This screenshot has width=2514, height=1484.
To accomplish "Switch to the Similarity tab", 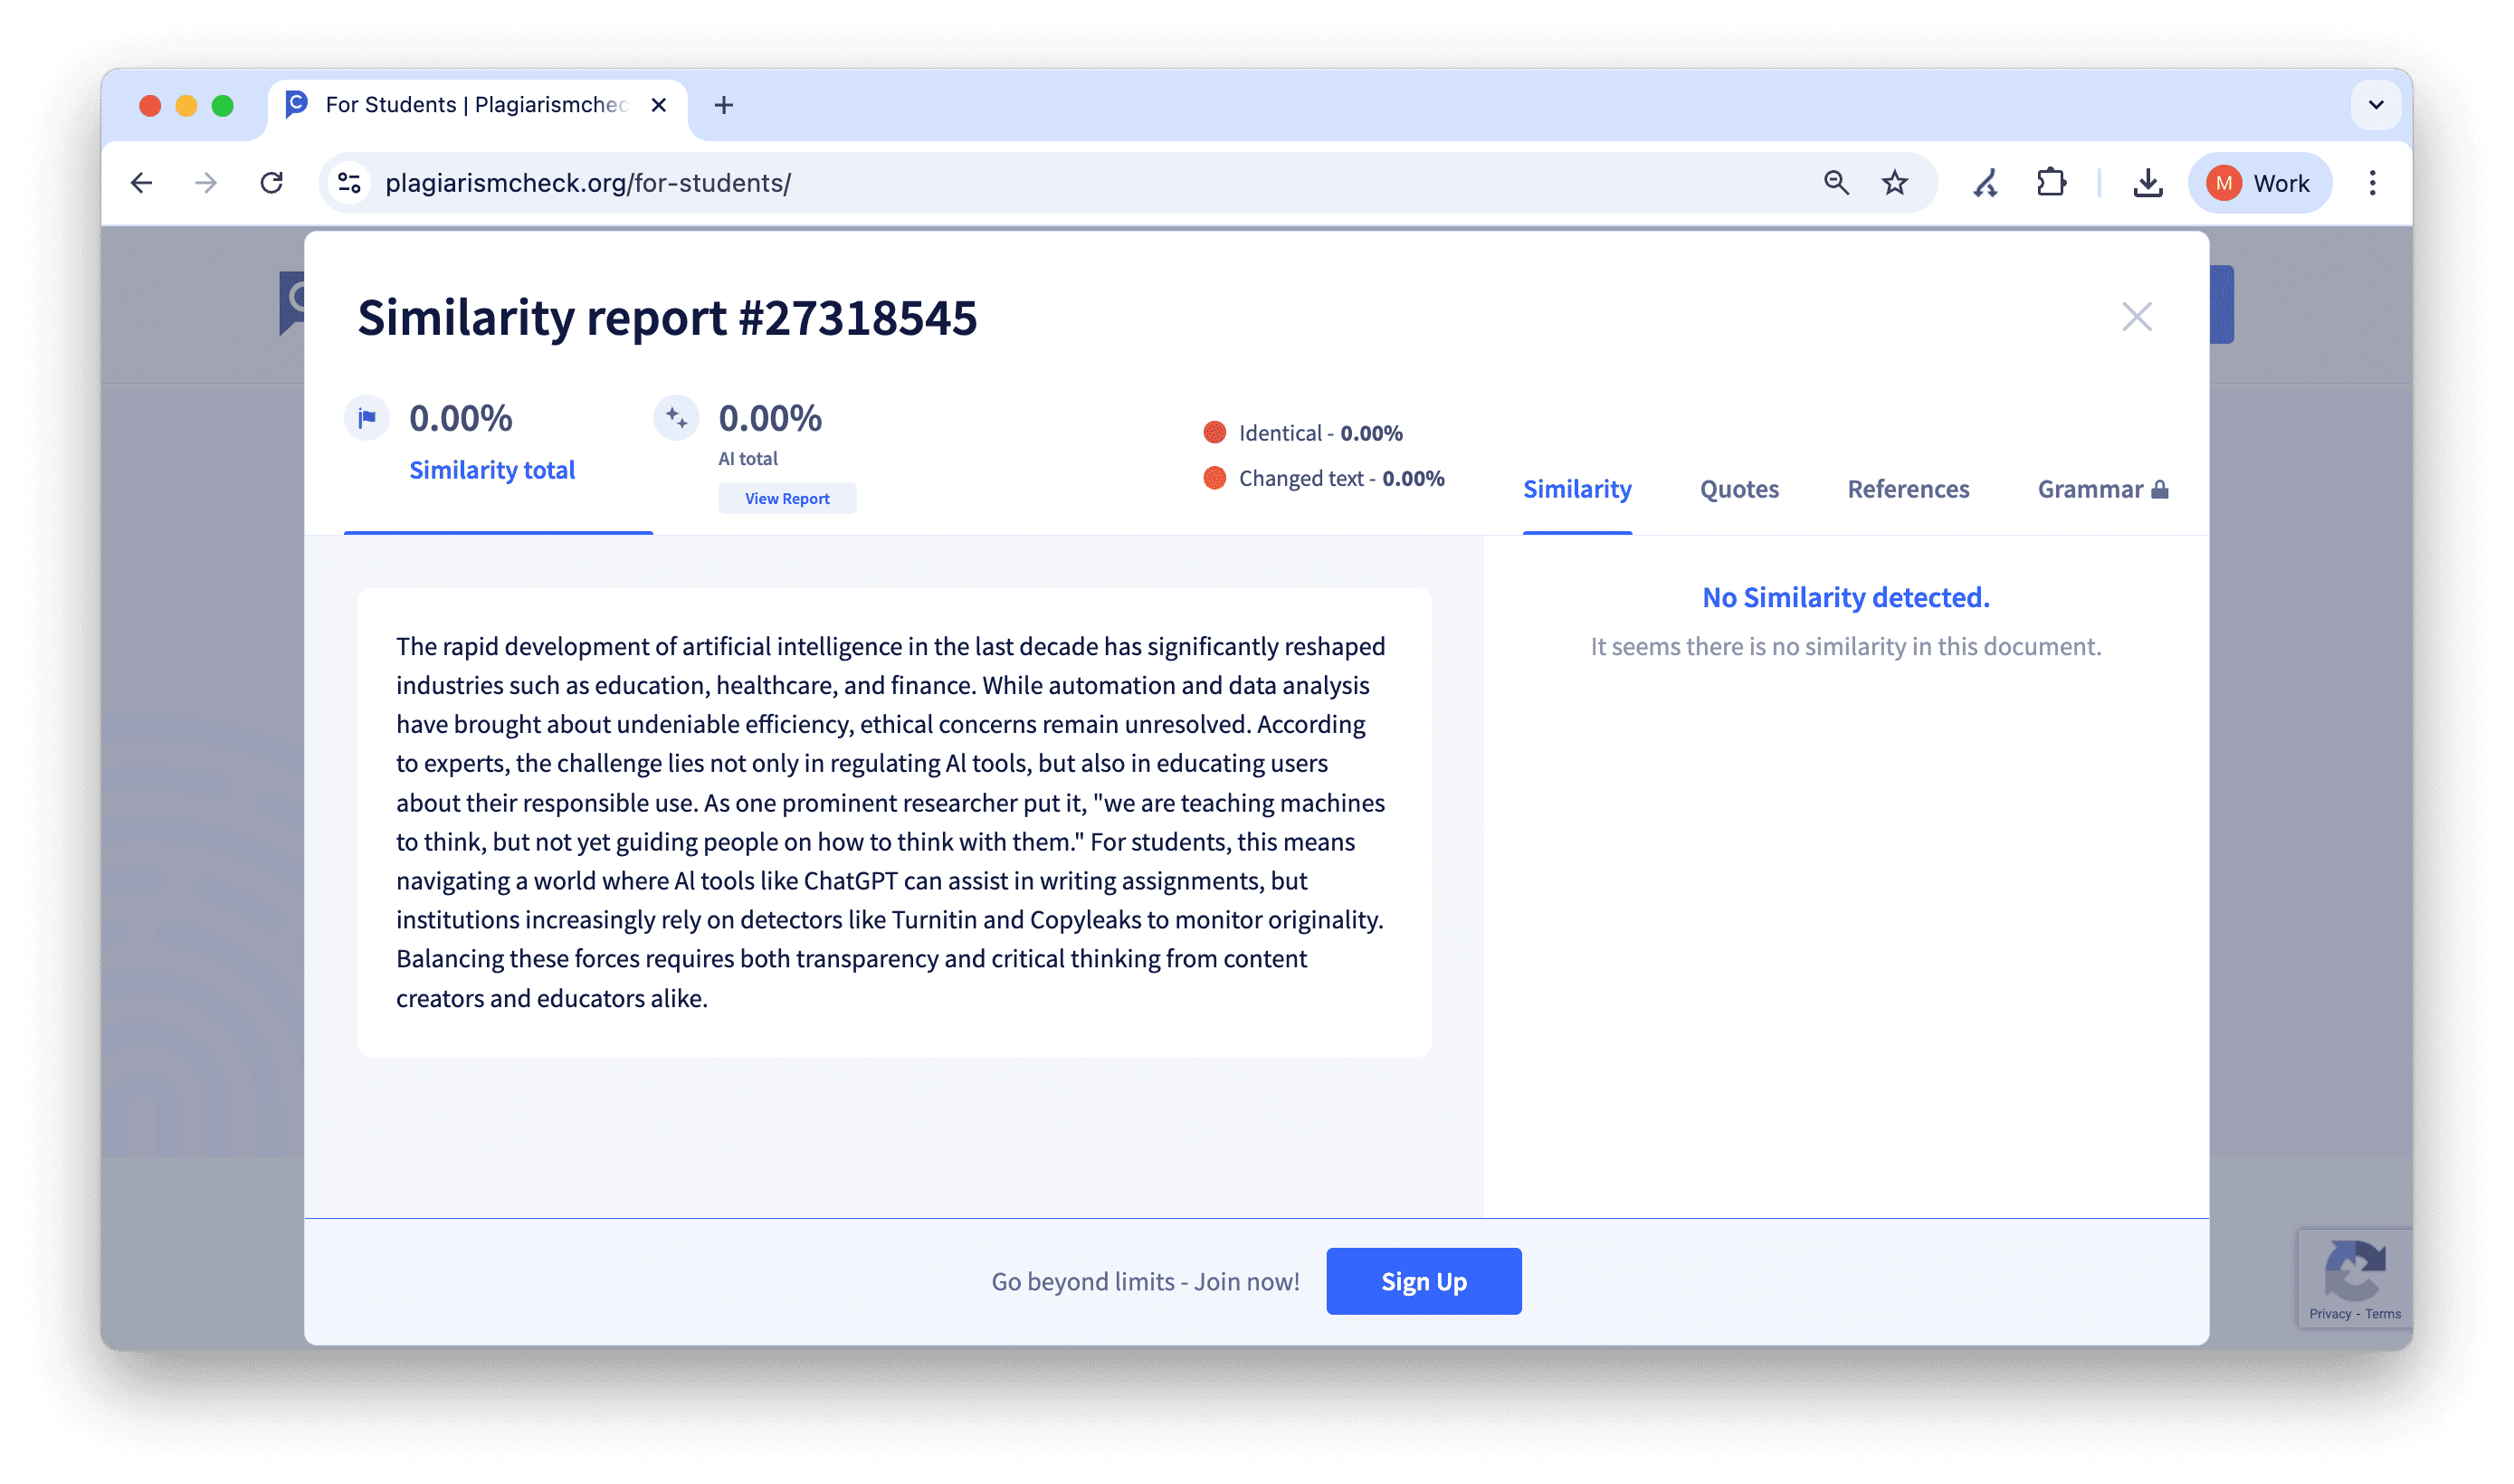I will [1577, 489].
